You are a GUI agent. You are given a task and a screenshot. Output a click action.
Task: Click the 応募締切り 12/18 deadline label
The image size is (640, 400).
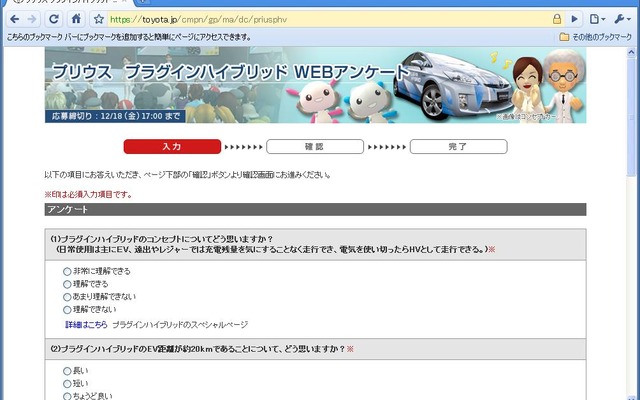point(116,116)
